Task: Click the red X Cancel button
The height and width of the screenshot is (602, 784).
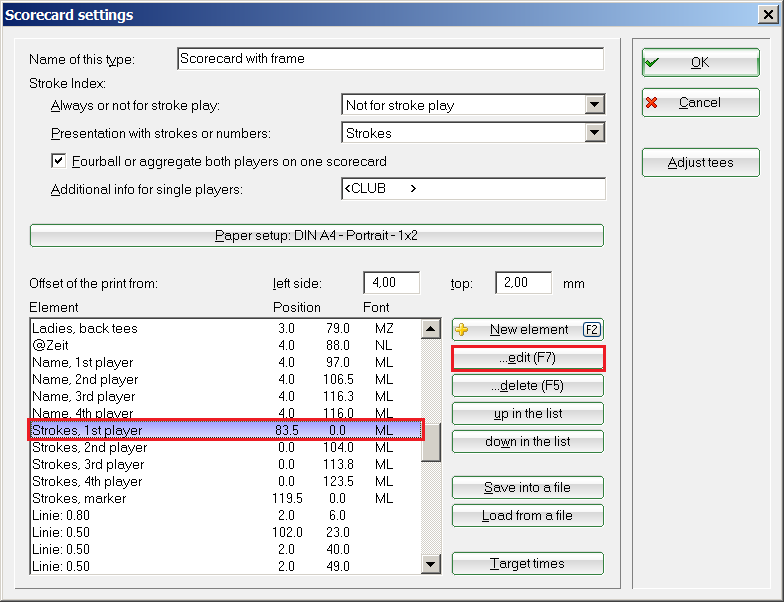Action: click(x=700, y=103)
